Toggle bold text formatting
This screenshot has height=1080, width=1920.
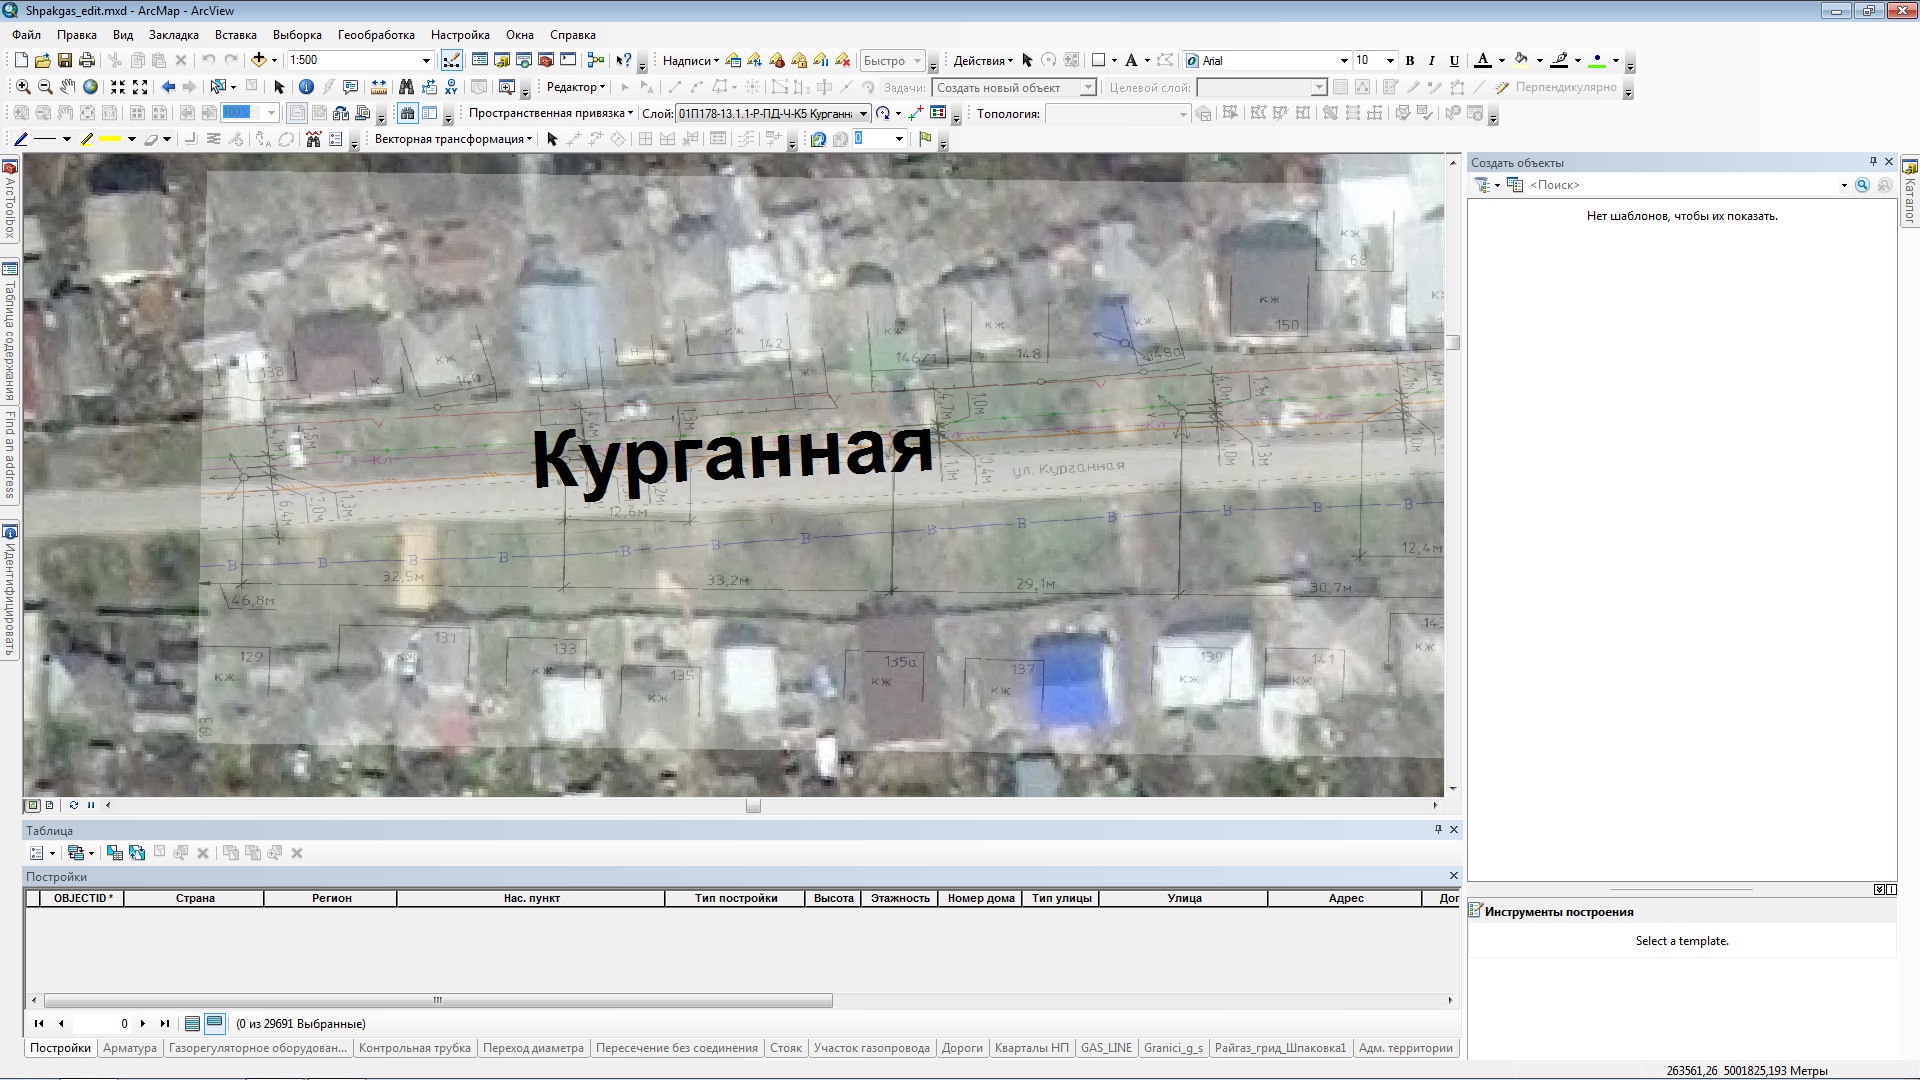[1408, 60]
